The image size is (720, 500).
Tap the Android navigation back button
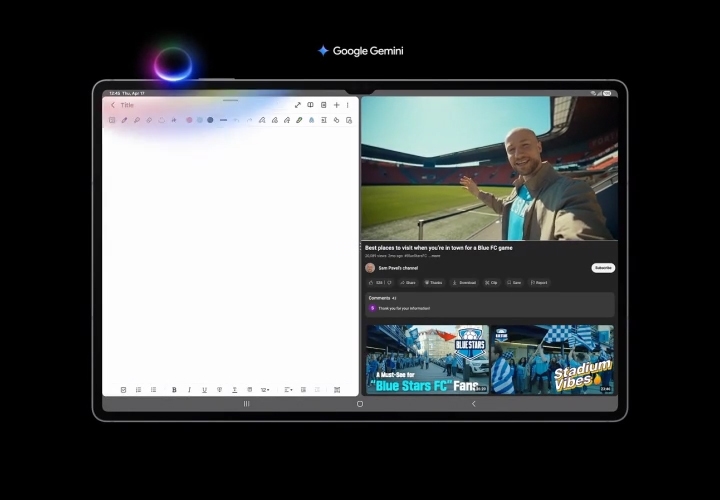(x=474, y=404)
